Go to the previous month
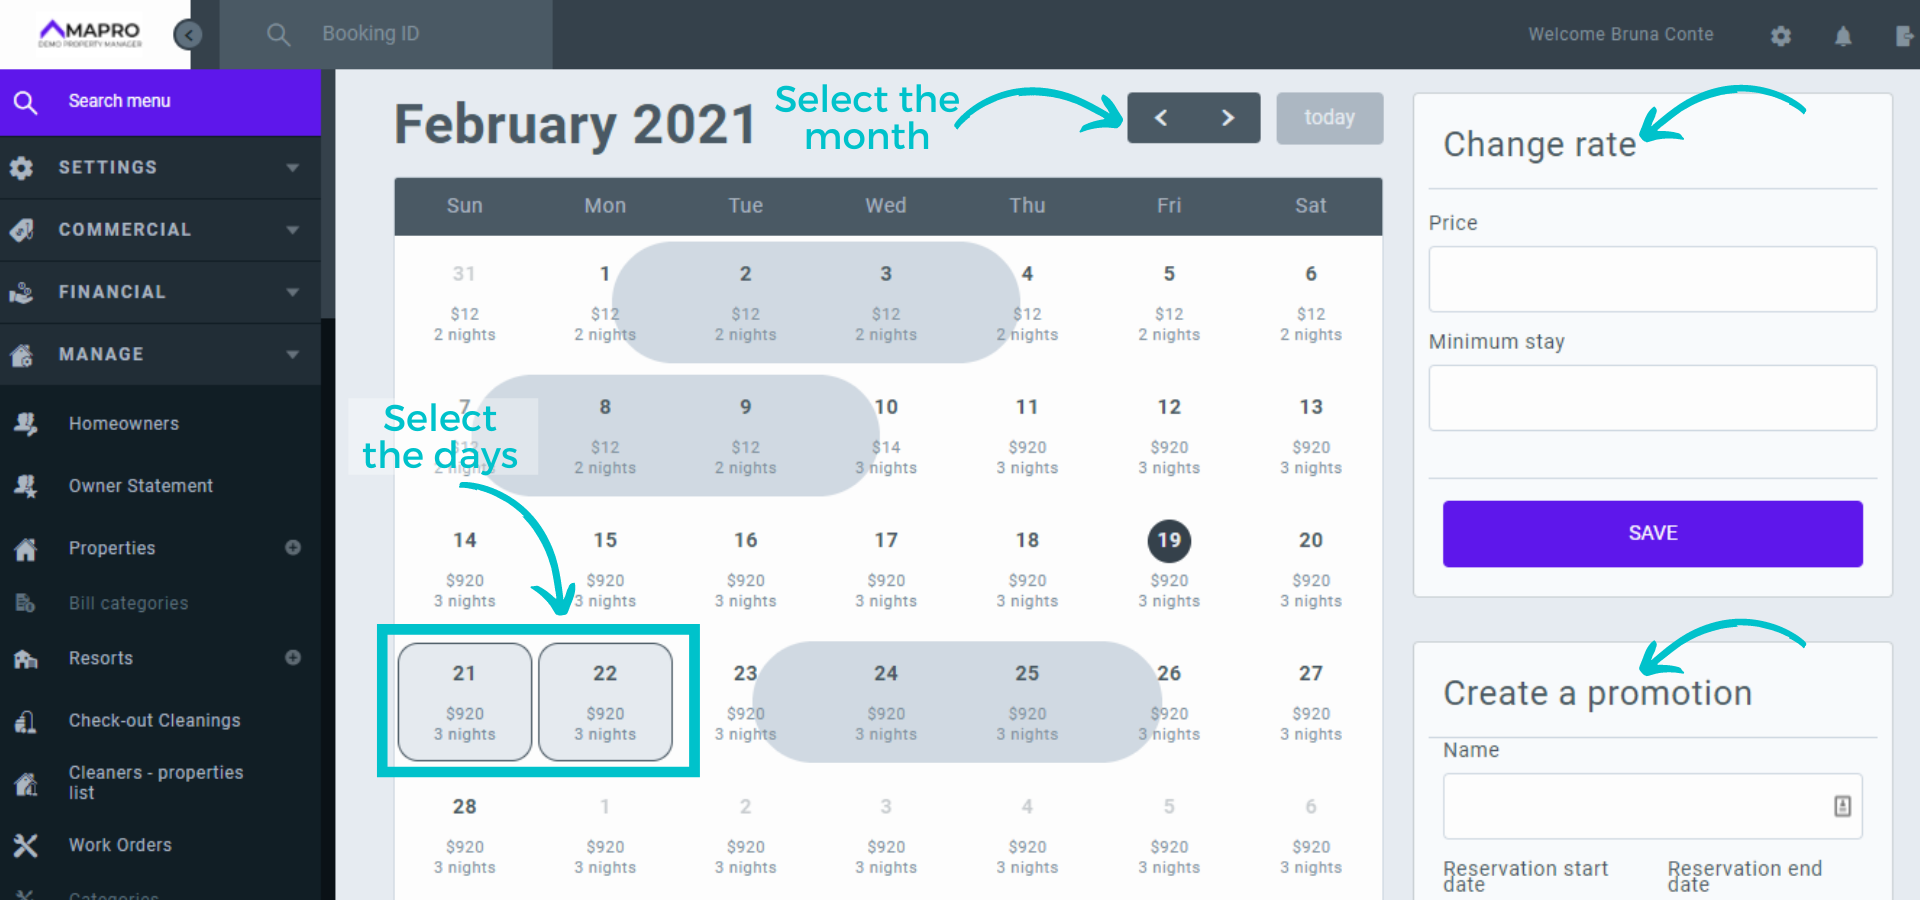The image size is (1920, 900). (x=1161, y=118)
